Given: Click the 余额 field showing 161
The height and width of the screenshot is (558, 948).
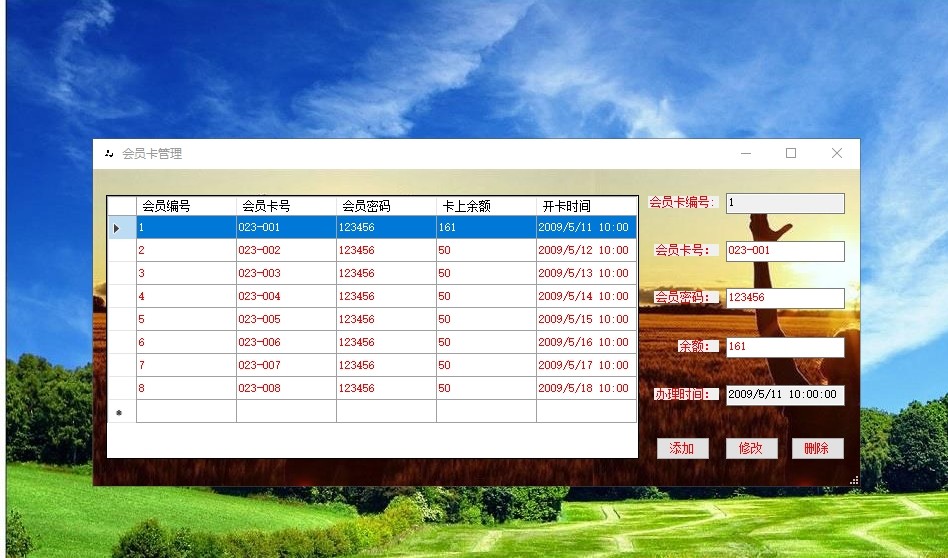Looking at the screenshot, I should click(x=785, y=346).
